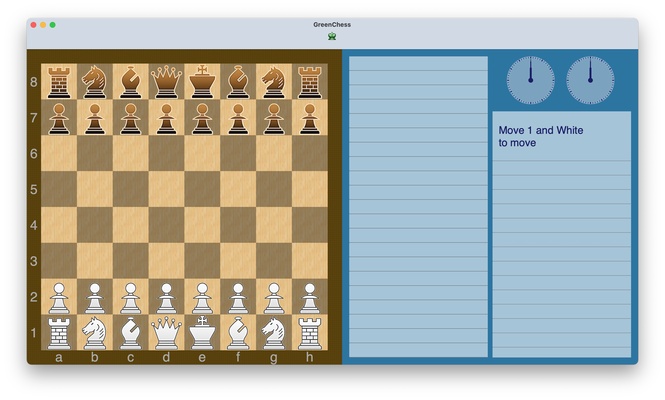
Task: Click the empty d4 square
Action: click(166, 225)
